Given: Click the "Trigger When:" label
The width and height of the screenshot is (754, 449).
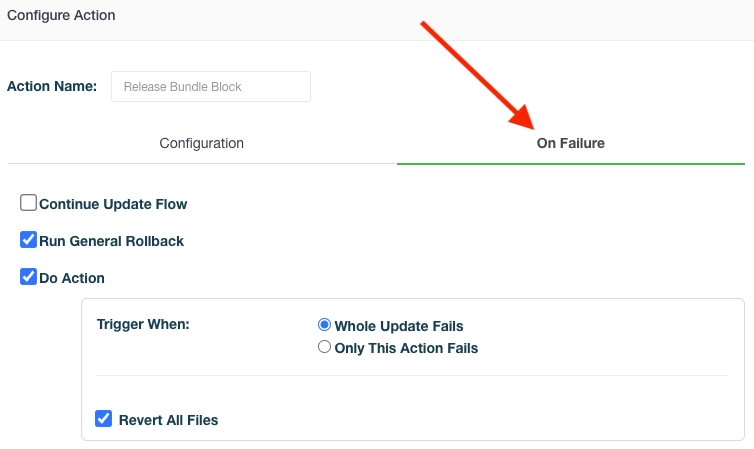Looking at the screenshot, I should point(143,325).
